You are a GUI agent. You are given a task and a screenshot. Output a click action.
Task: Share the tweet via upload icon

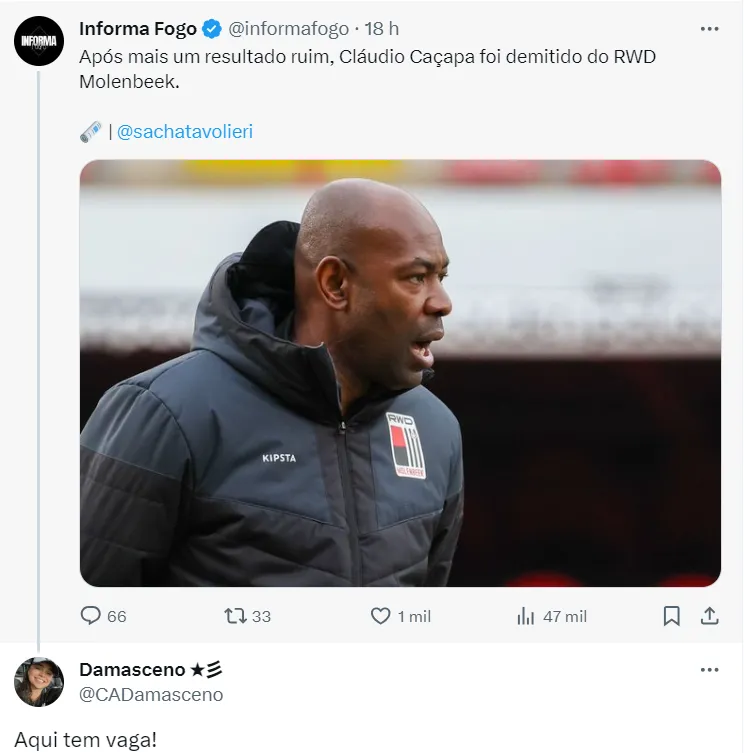709,616
